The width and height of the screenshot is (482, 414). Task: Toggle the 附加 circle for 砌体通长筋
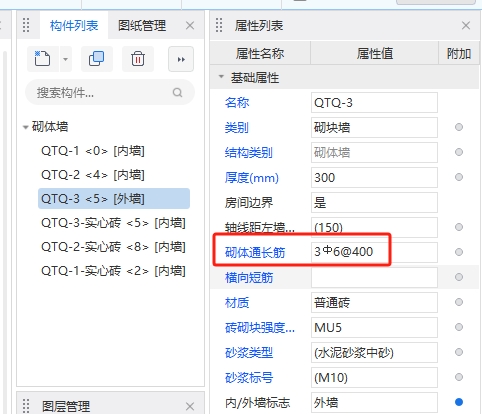(459, 252)
